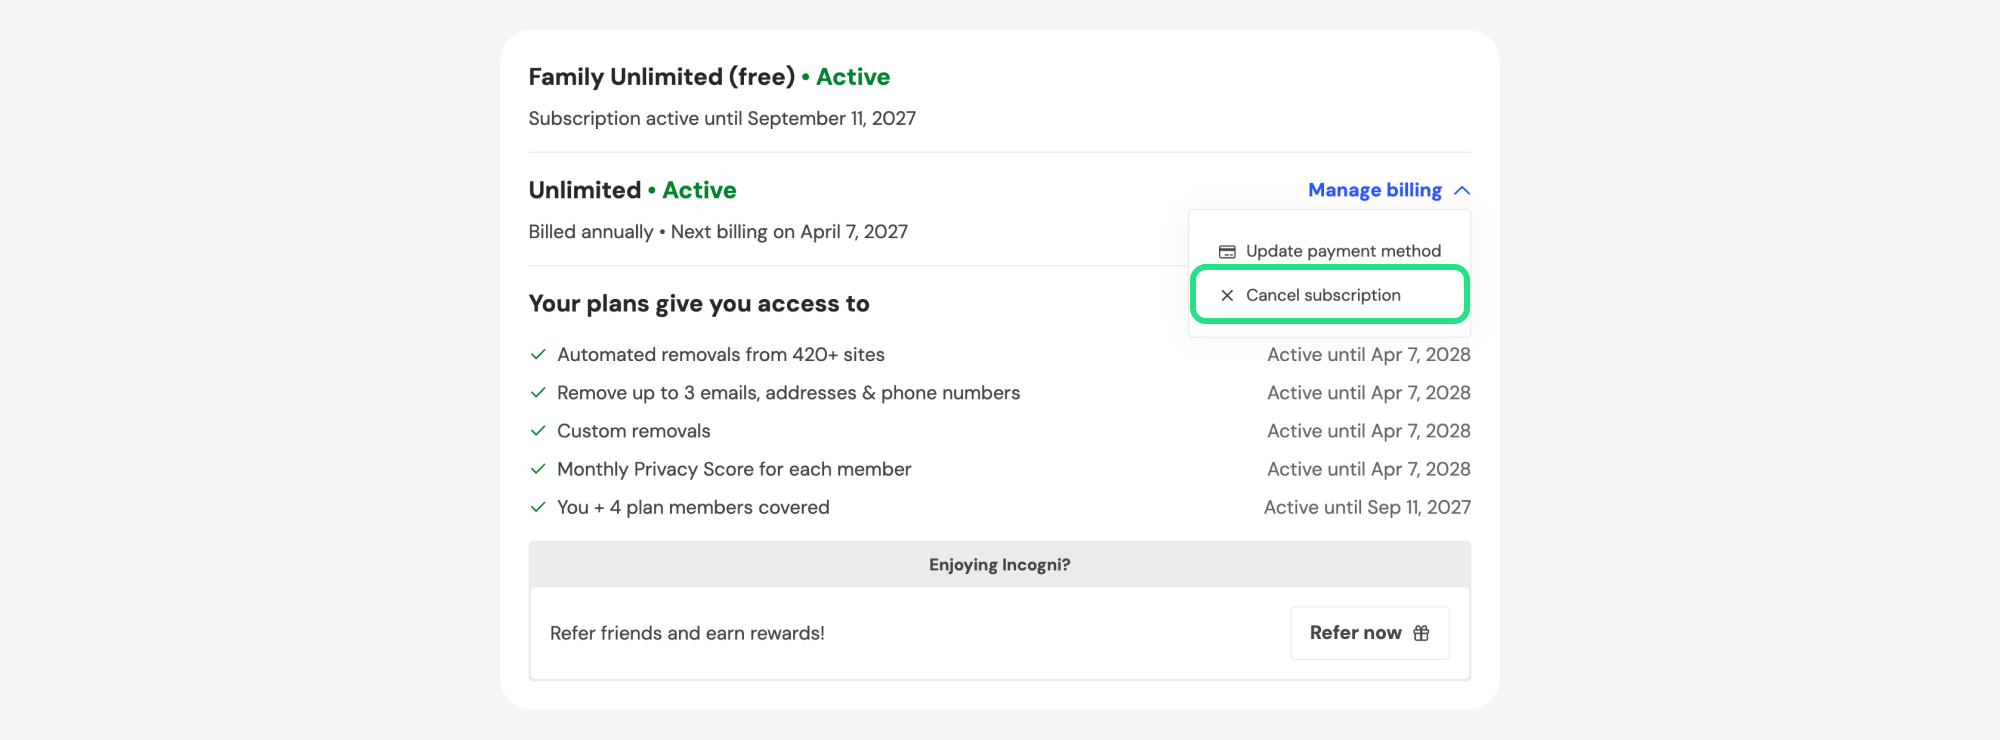Collapse the Manage billing menu

(x=1388, y=190)
